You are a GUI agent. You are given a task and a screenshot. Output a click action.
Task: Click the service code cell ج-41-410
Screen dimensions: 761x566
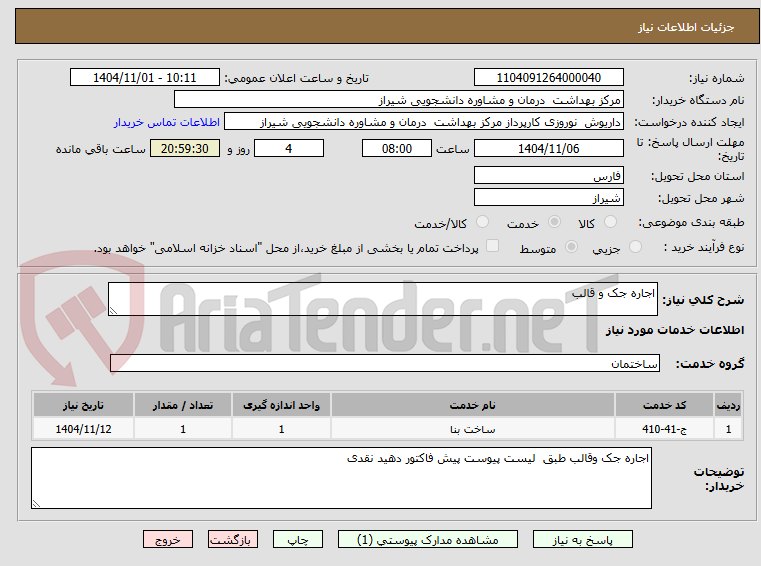pos(664,429)
